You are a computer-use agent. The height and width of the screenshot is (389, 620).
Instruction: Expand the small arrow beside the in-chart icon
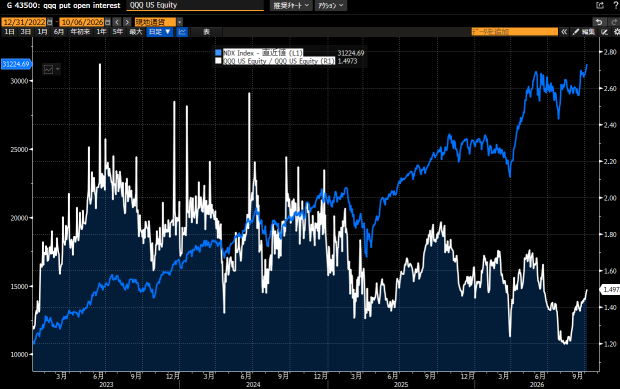58,70
